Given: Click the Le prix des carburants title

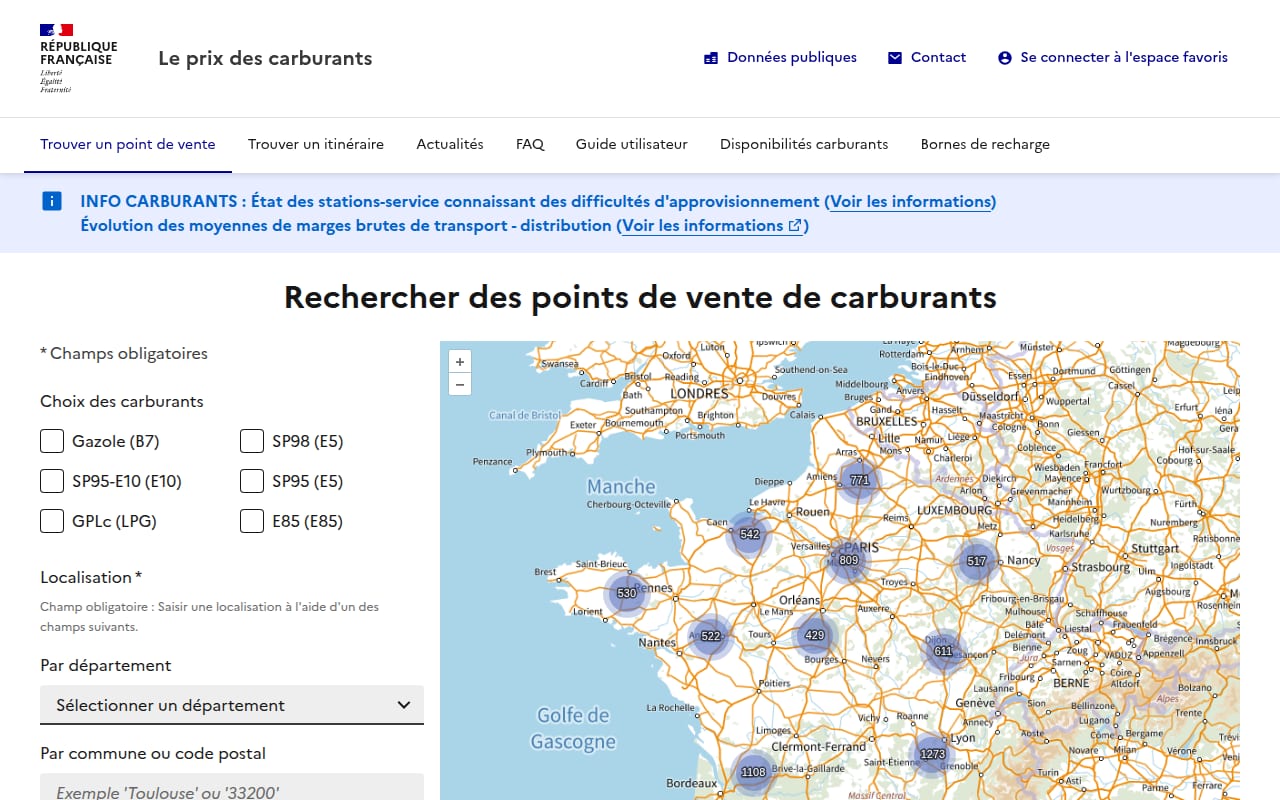Looking at the screenshot, I should [x=265, y=58].
